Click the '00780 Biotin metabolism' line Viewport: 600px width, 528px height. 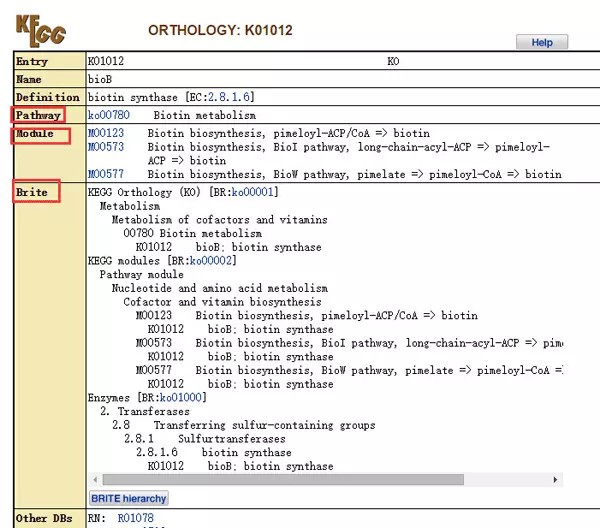coord(193,233)
